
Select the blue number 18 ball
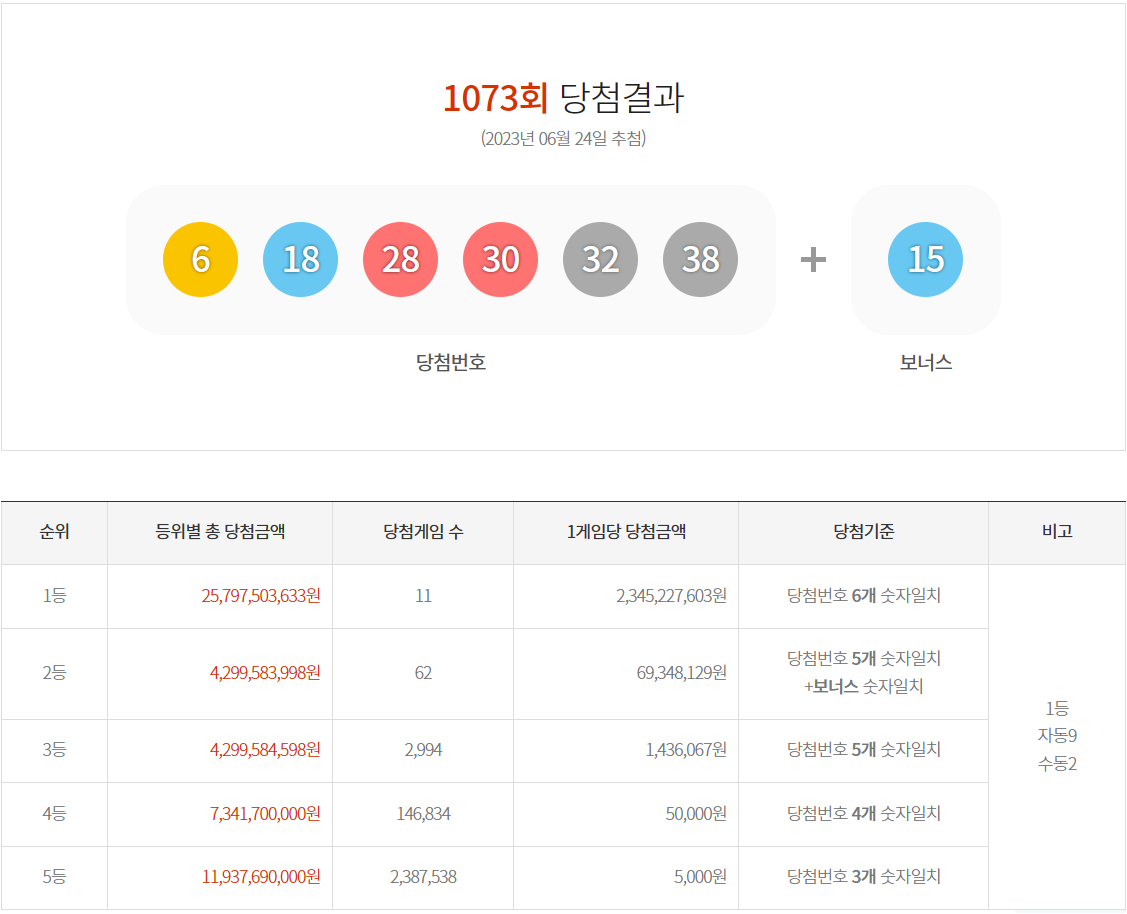(300, 260)
